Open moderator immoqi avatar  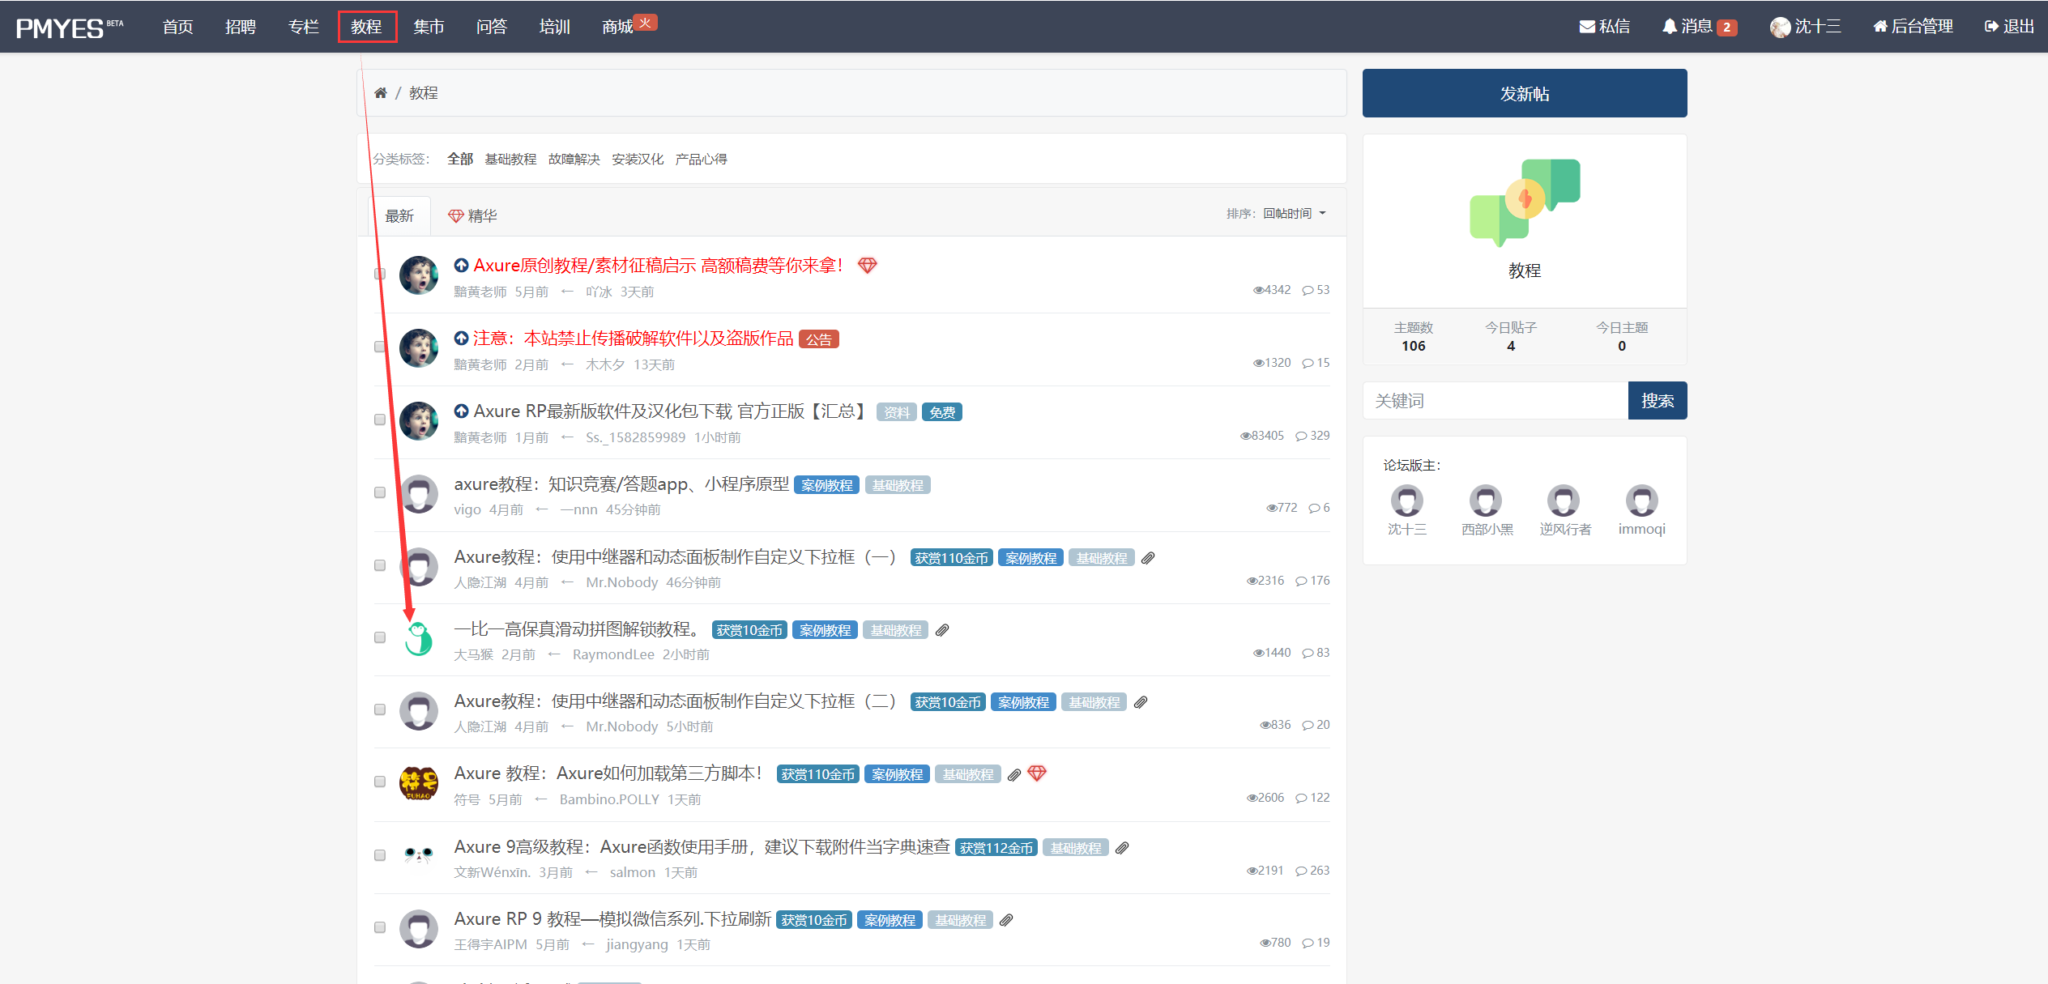(x=1641, y=500)
